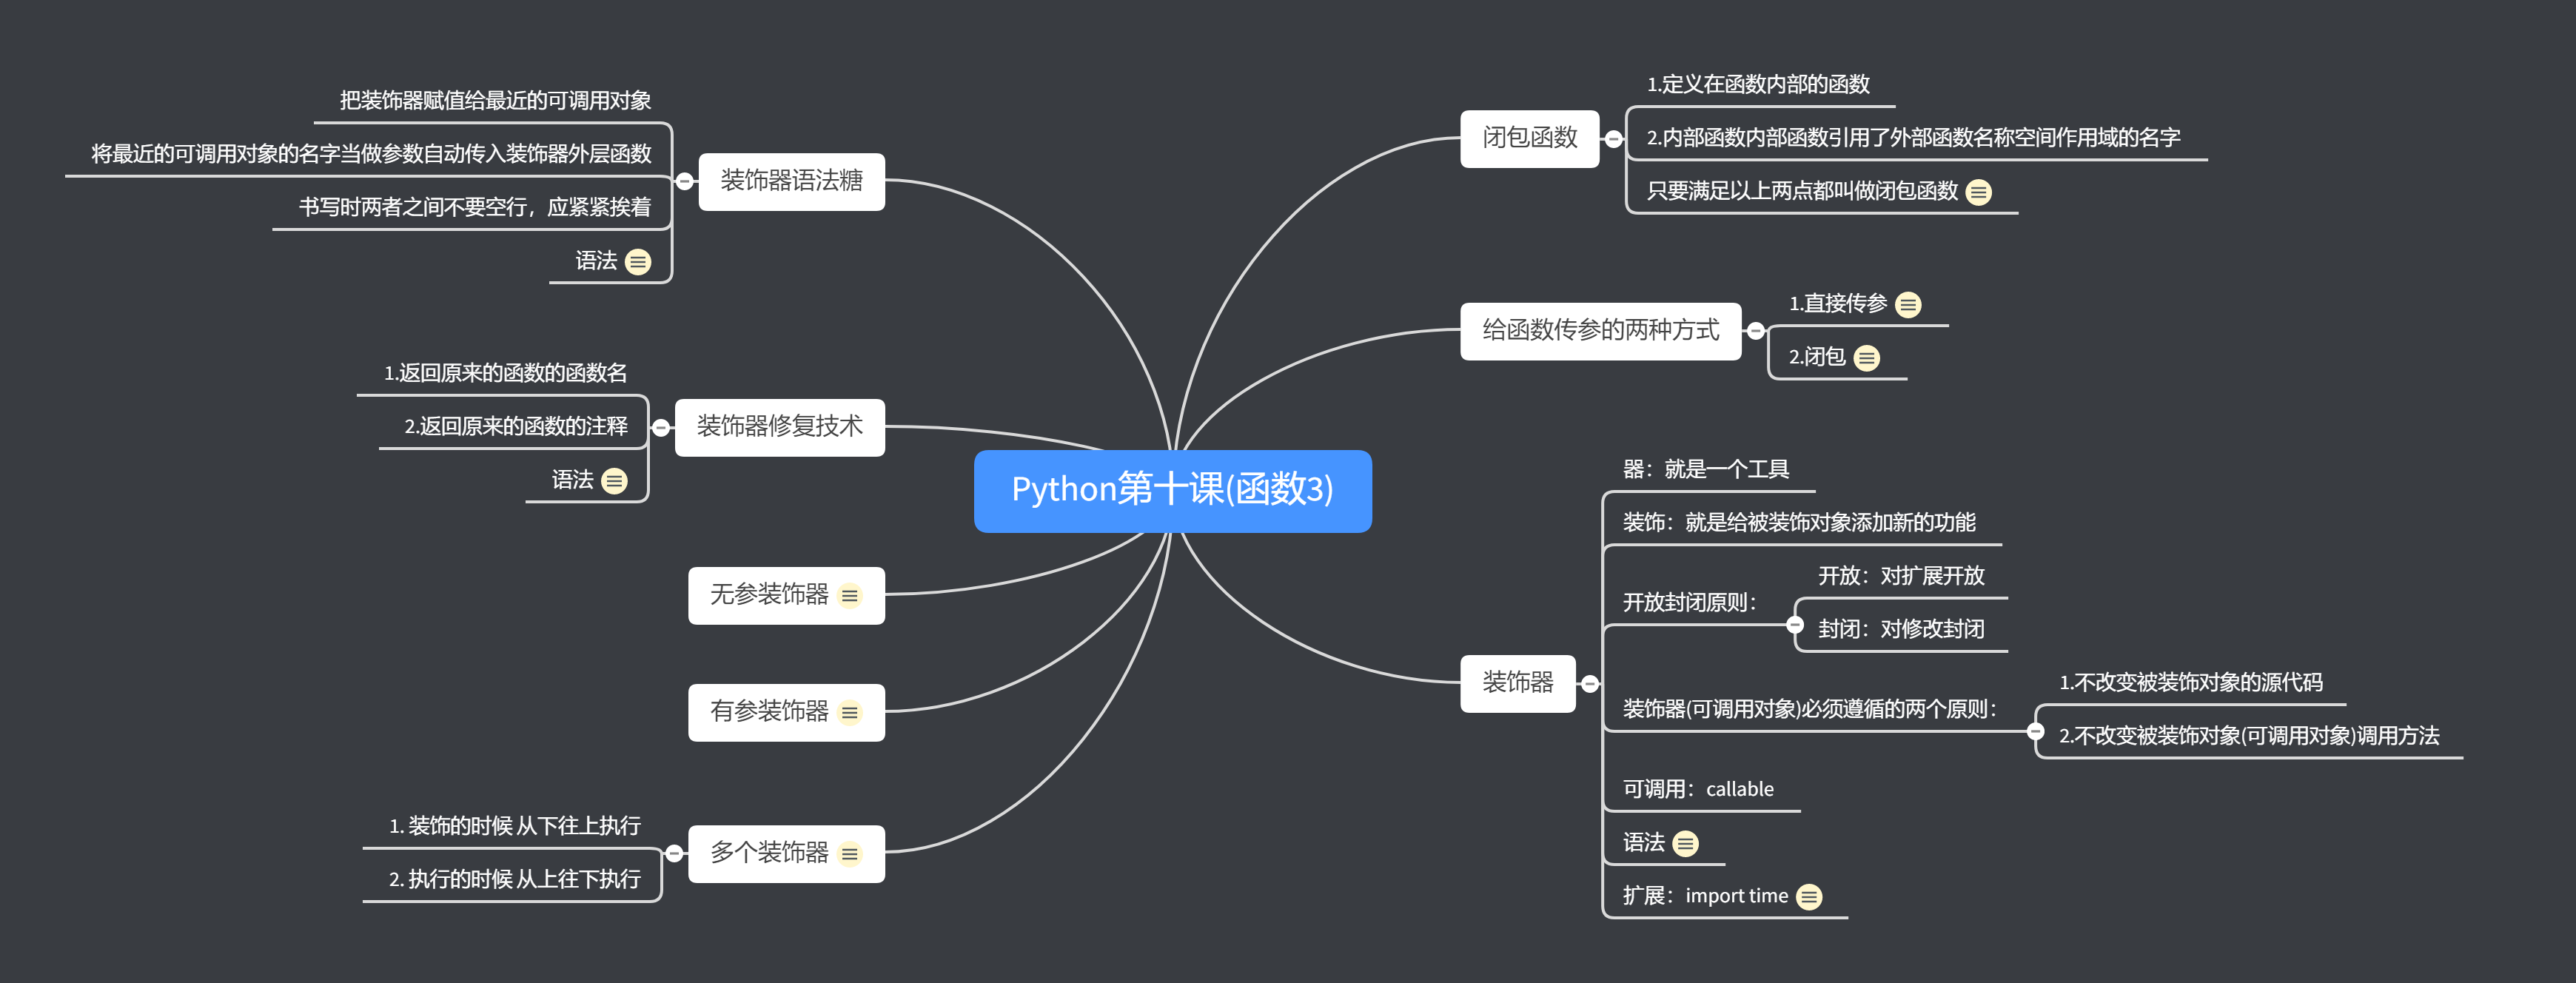Select the 装饰器 main topic node
Screen dimensions: 2576x983
[x=1517, y=683]
